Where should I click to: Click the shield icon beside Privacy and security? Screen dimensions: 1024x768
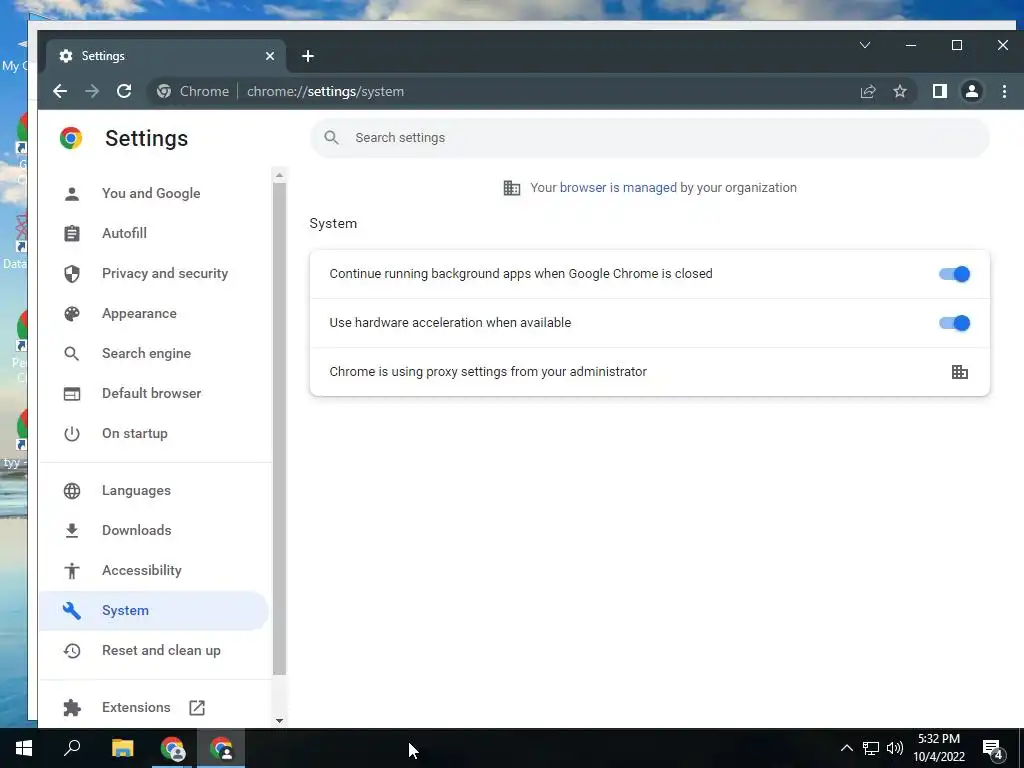coord(72,274)
